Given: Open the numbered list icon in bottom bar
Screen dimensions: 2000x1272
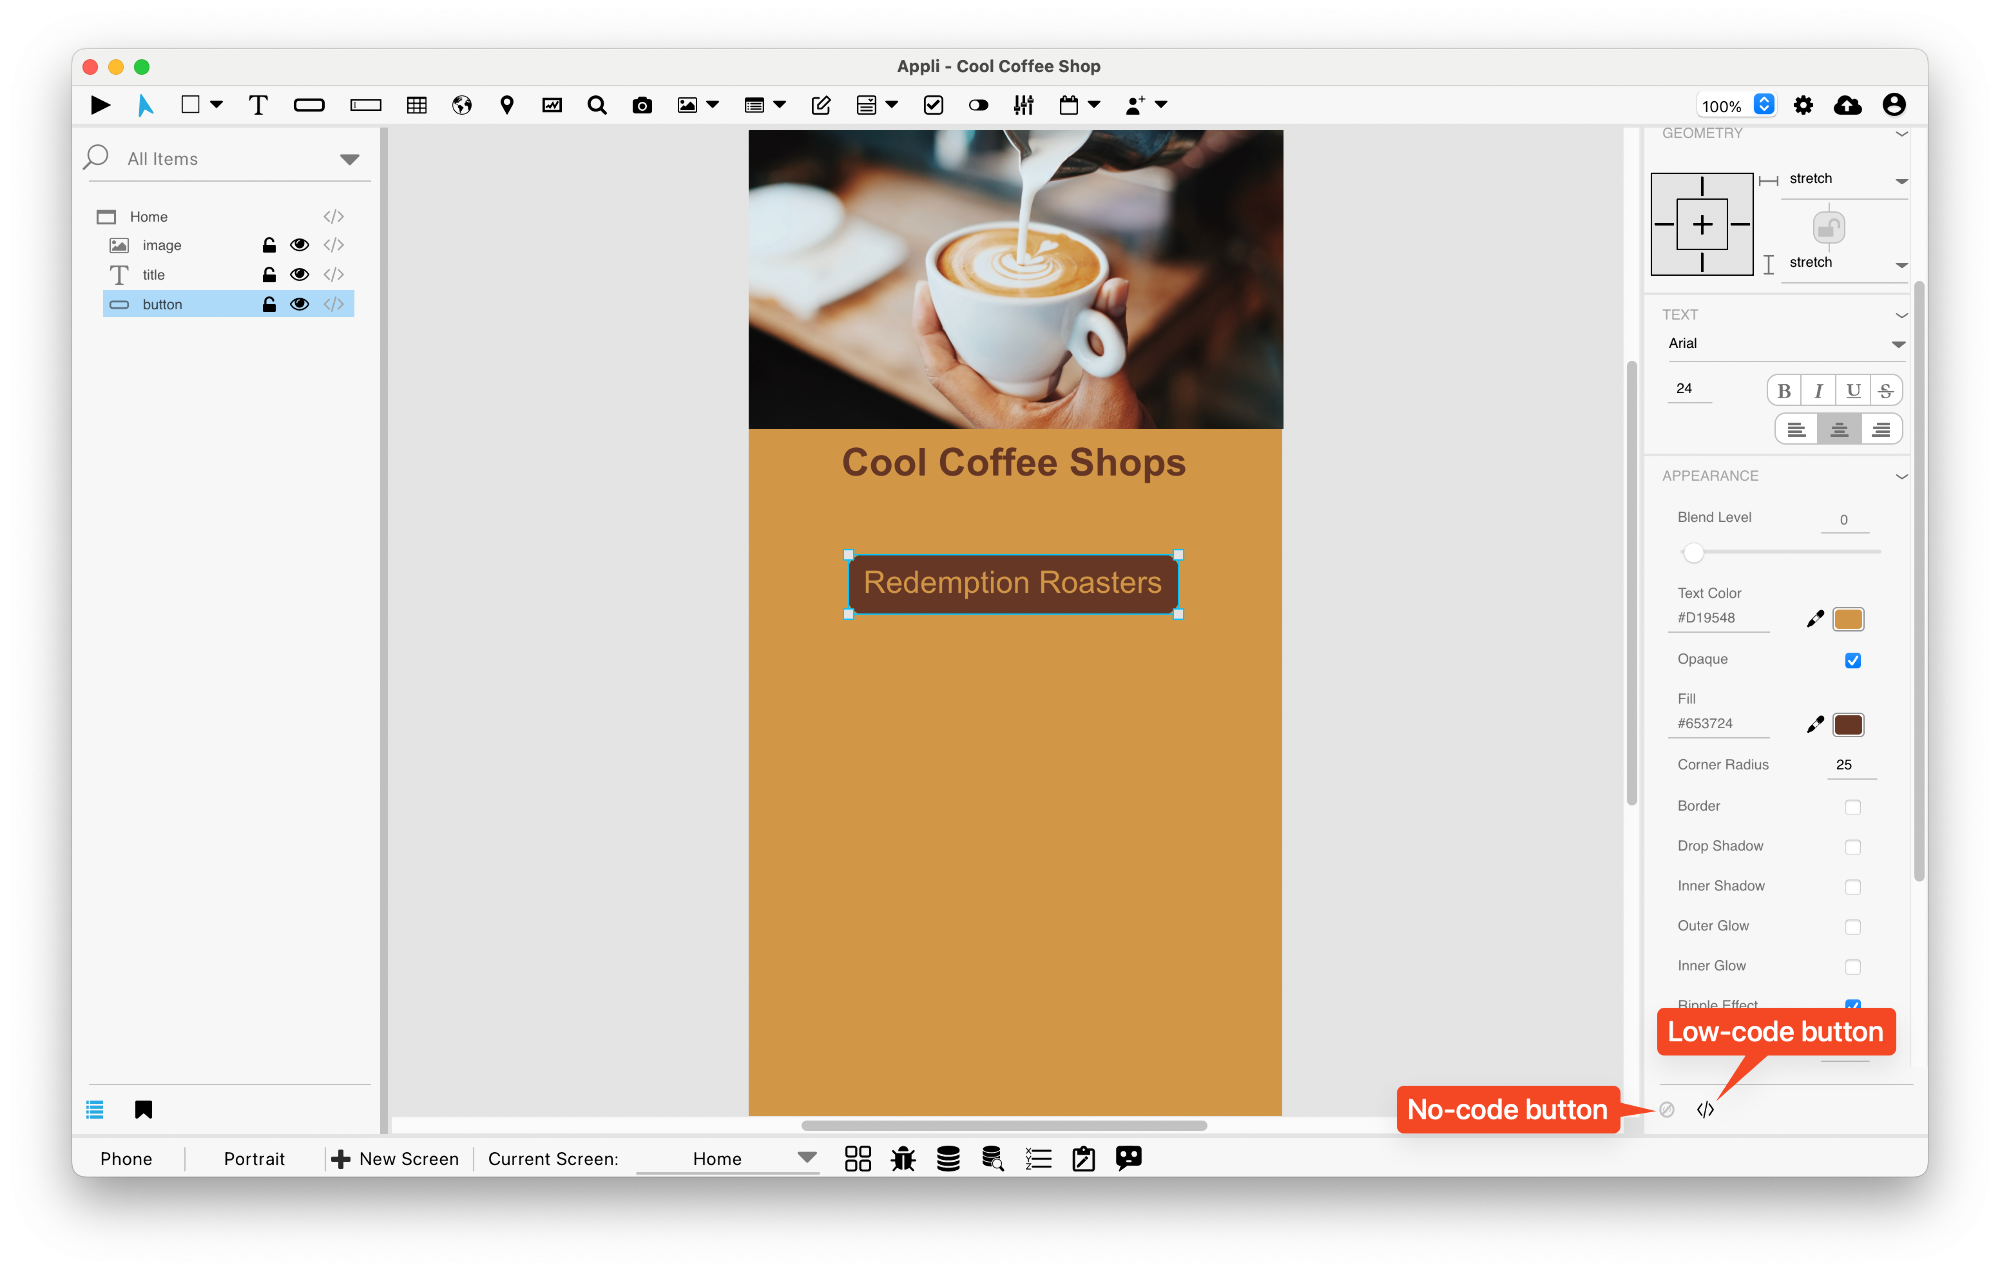Looking at the screenshot, I should pyautogui.click(x=1039, y=1159).
